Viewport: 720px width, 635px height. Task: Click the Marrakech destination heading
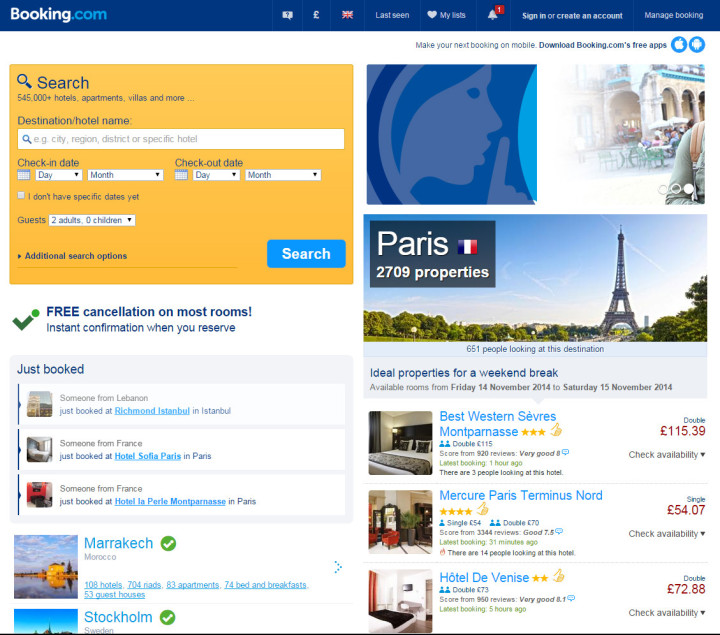tap(118, 543)
